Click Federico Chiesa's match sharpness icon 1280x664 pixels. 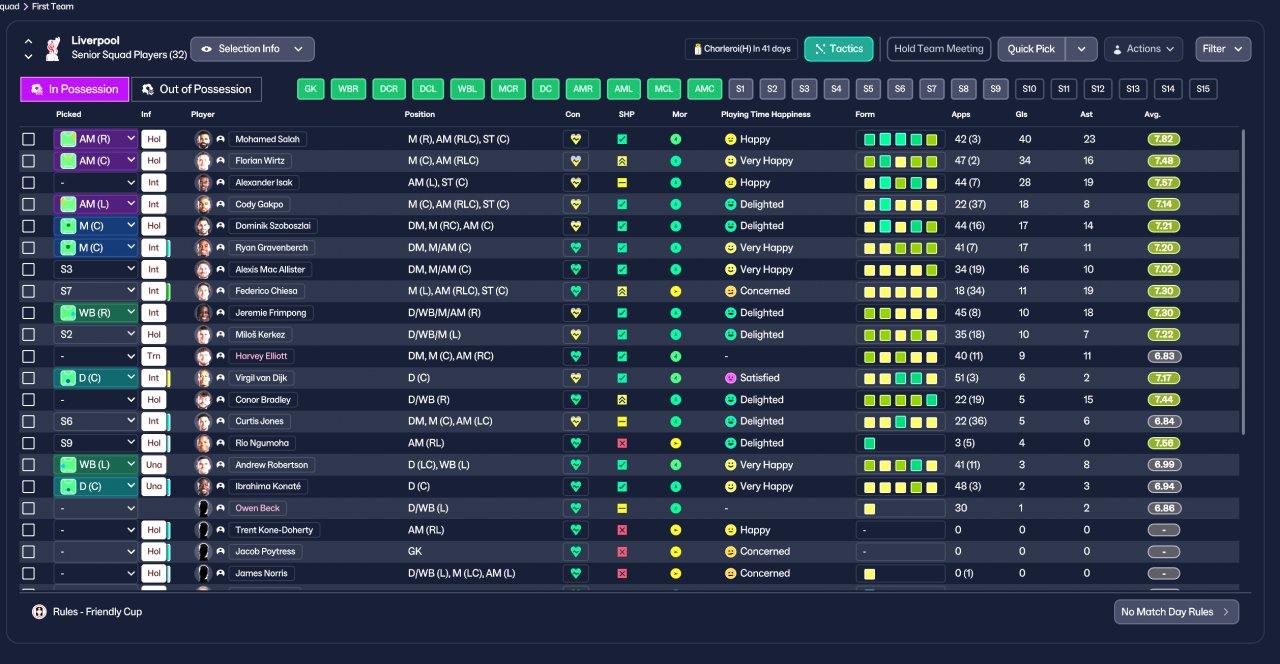(622, 291)
